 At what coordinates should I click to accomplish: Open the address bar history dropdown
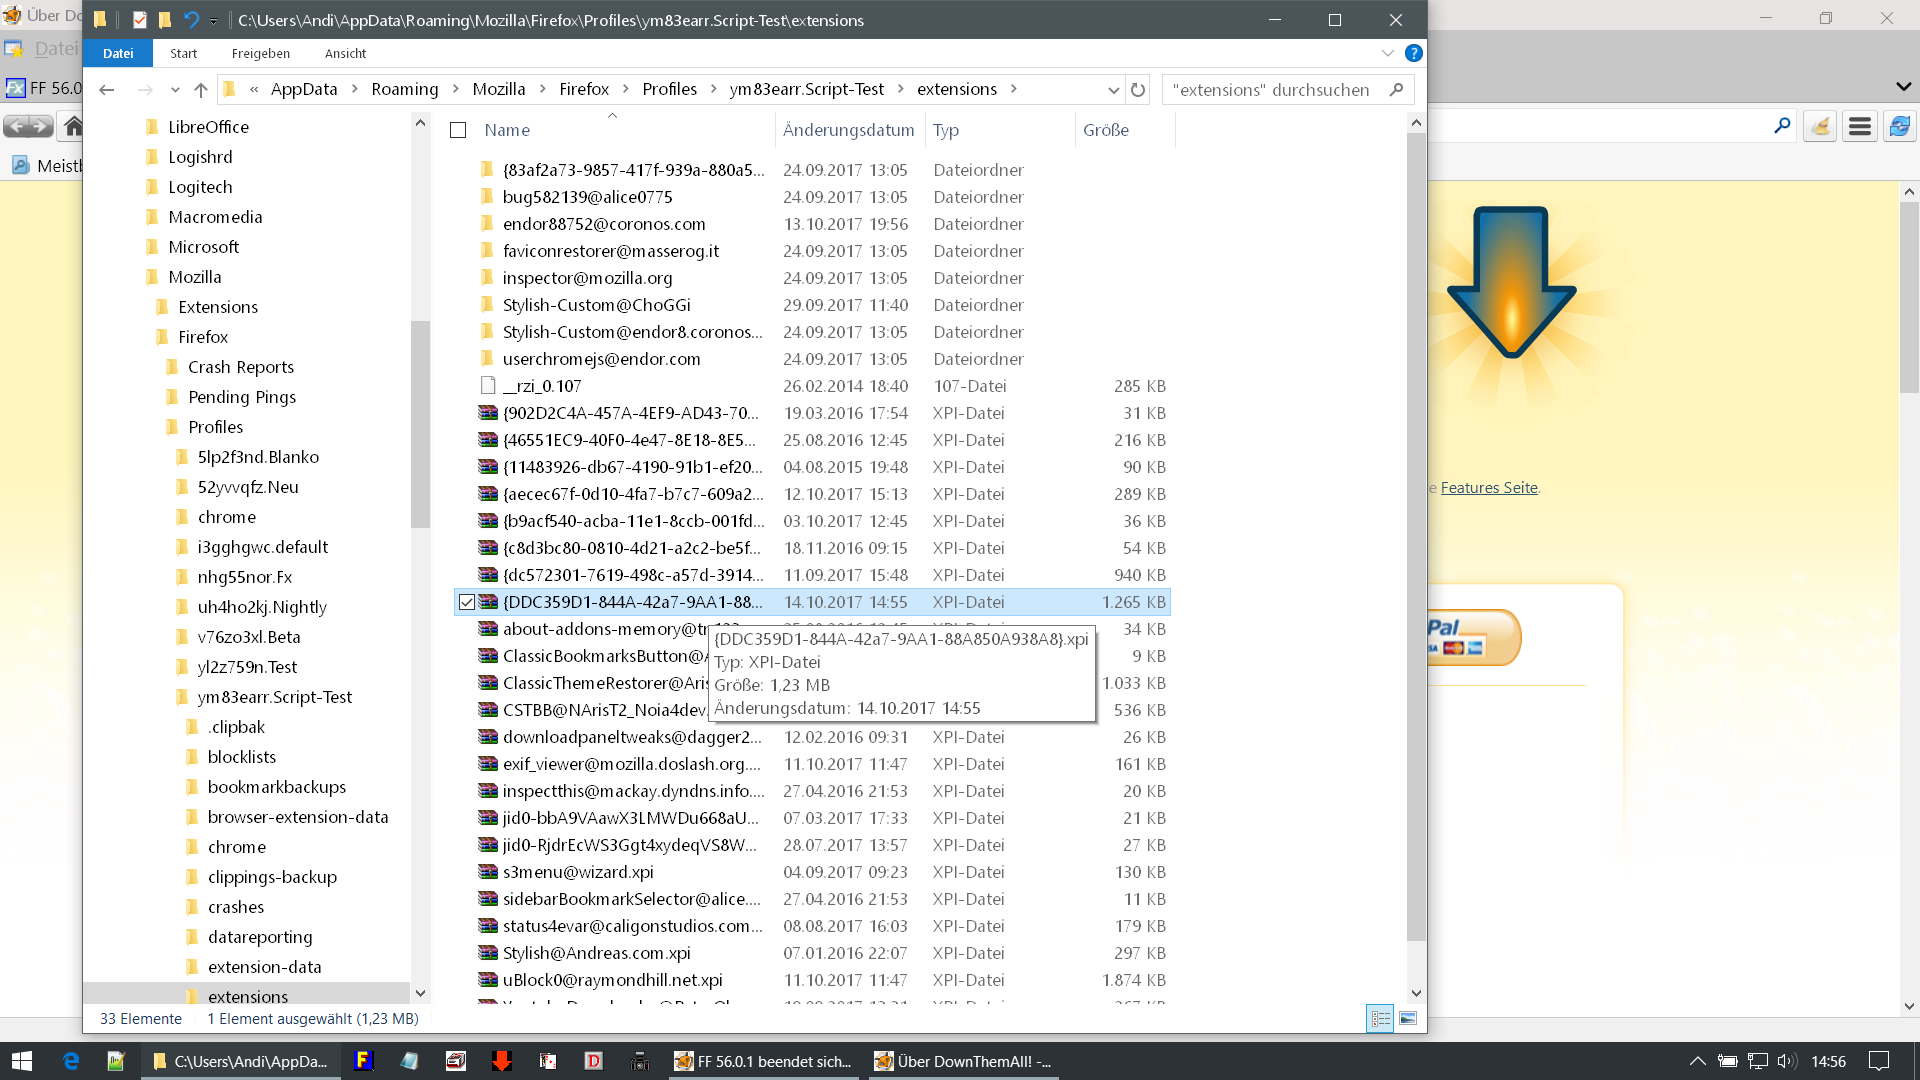click(1113, 90)
